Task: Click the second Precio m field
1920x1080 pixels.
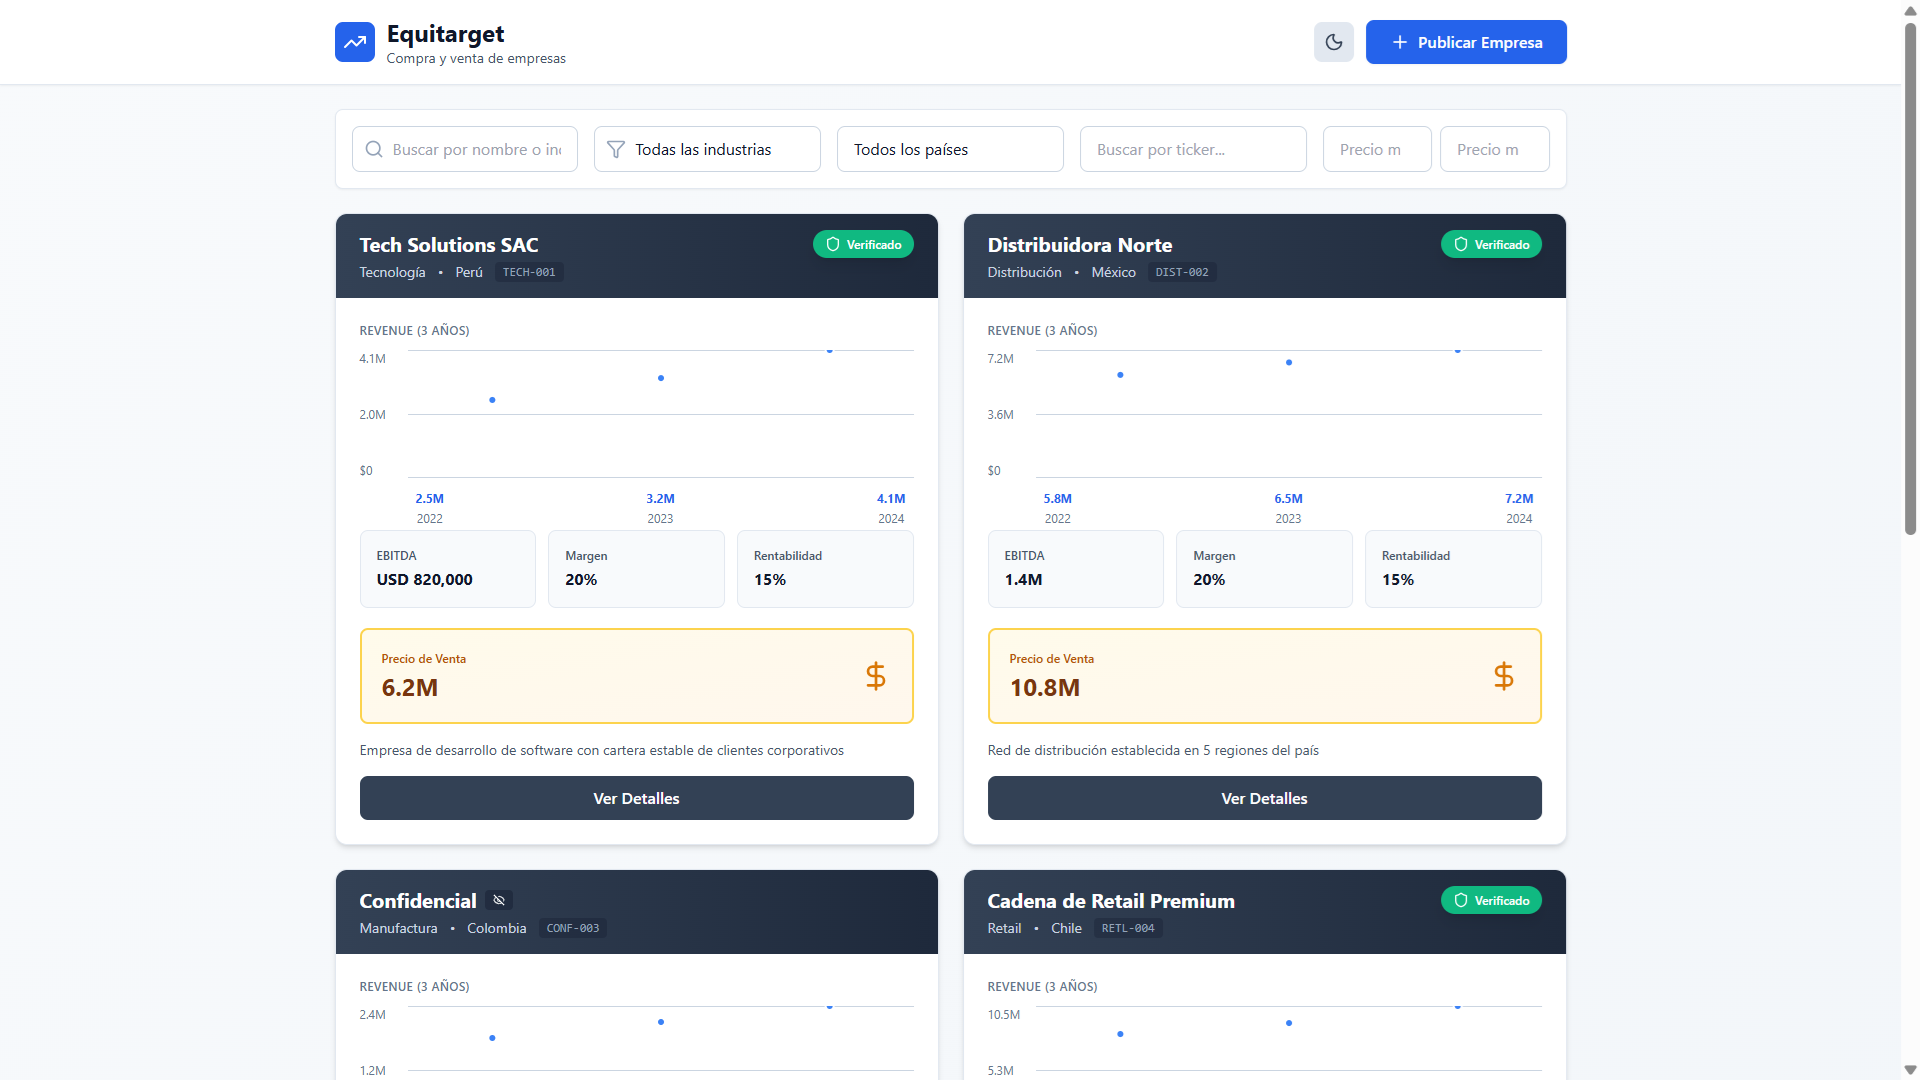Action: 1494,149
